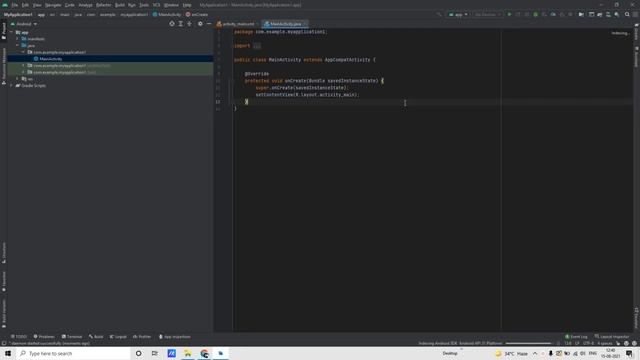Open the Refactor menu
The width and height of the screenshot is (640, 360).
click(x=104, y=5)
